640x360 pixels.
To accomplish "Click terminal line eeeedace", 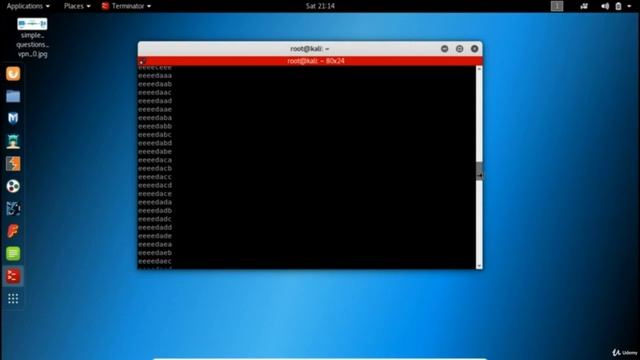I will click(x=155, y=194).
